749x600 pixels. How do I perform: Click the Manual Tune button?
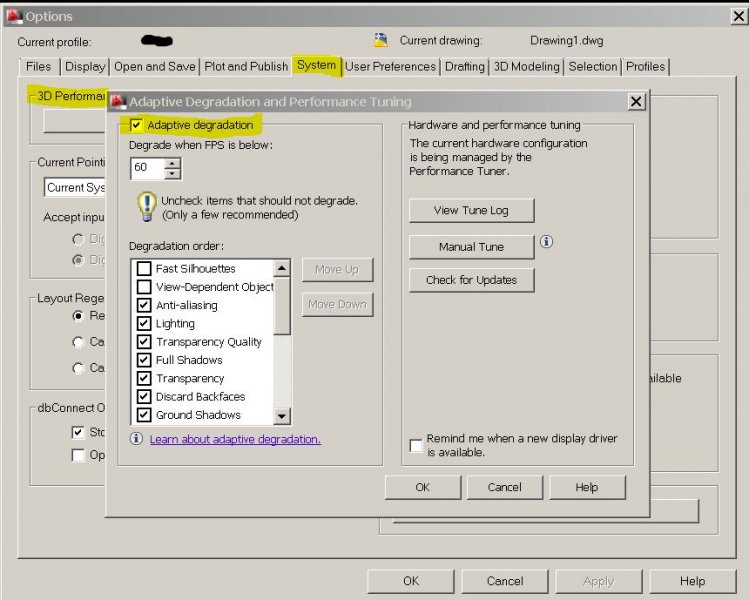click(471, 247)
